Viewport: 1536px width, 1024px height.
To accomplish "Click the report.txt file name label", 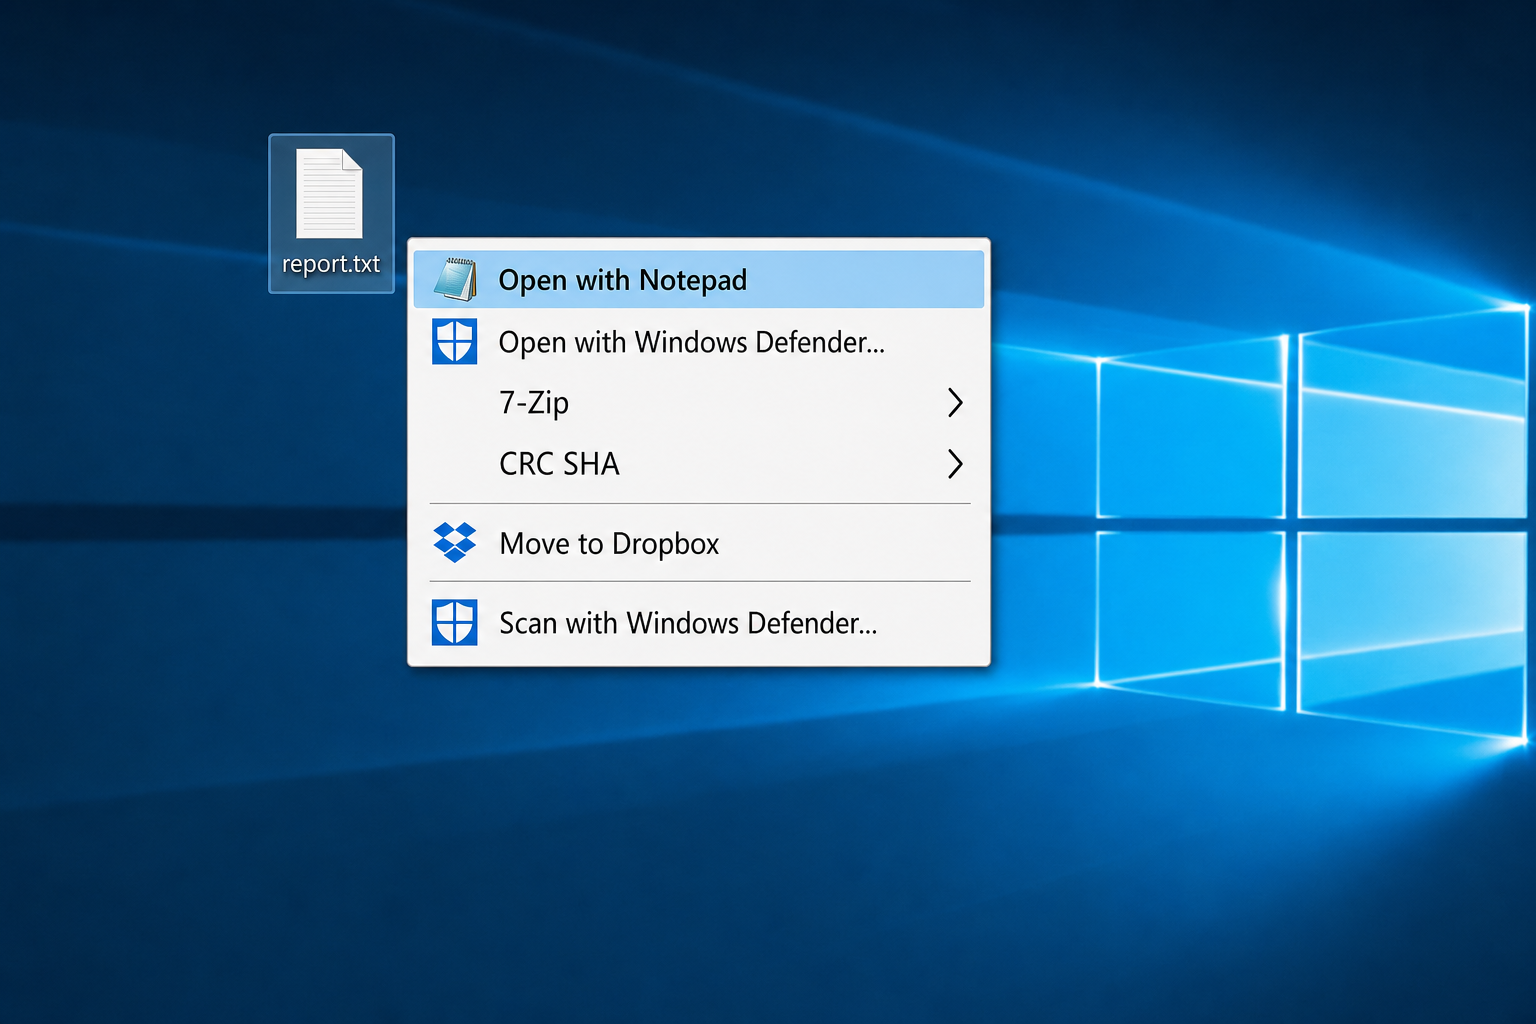I will click(331, 264).
